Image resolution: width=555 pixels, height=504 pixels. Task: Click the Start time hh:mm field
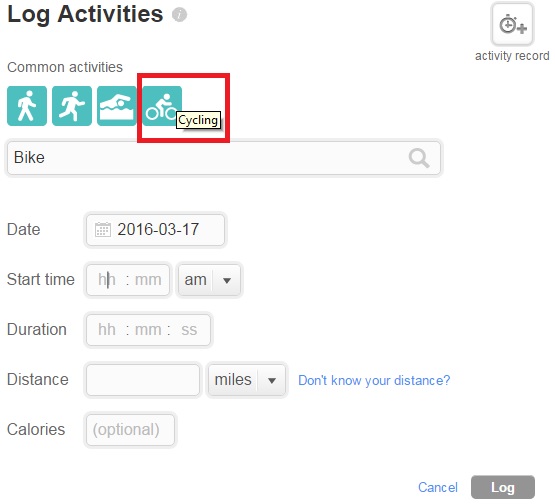point(128,280)
